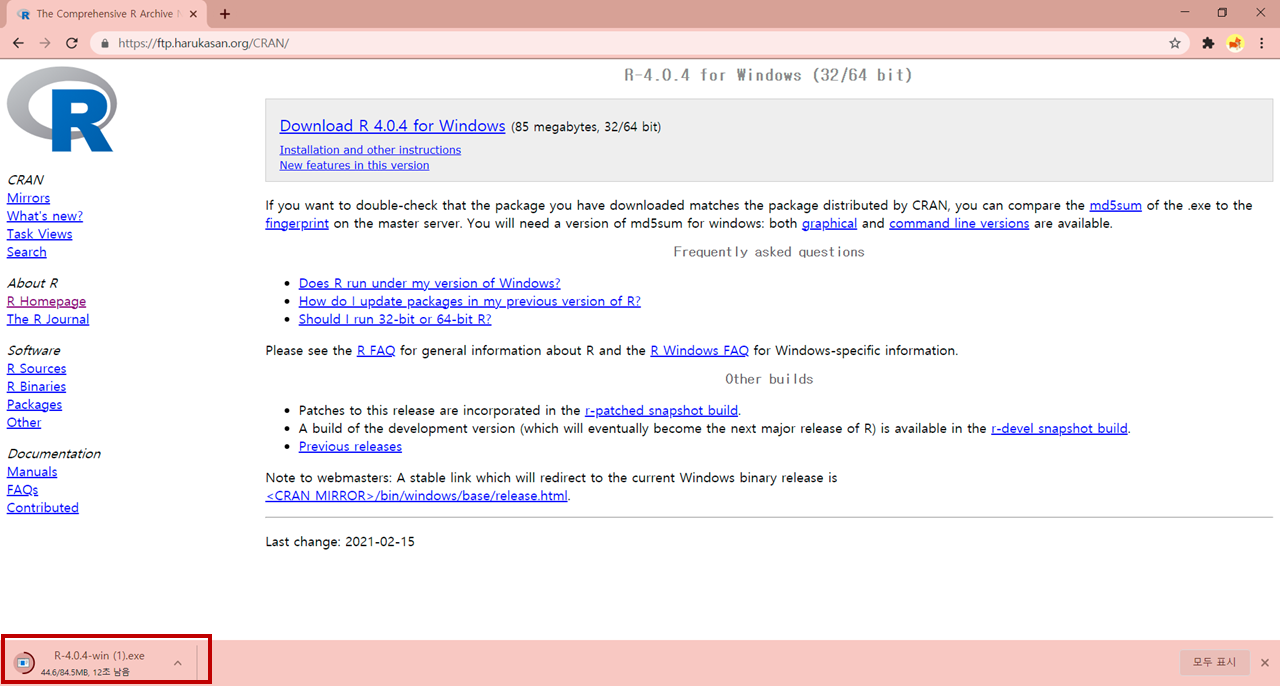Click the Last change: 2021-02-15 text
The width and height of the screenshot is (1280, 686).
pos(340,541)
